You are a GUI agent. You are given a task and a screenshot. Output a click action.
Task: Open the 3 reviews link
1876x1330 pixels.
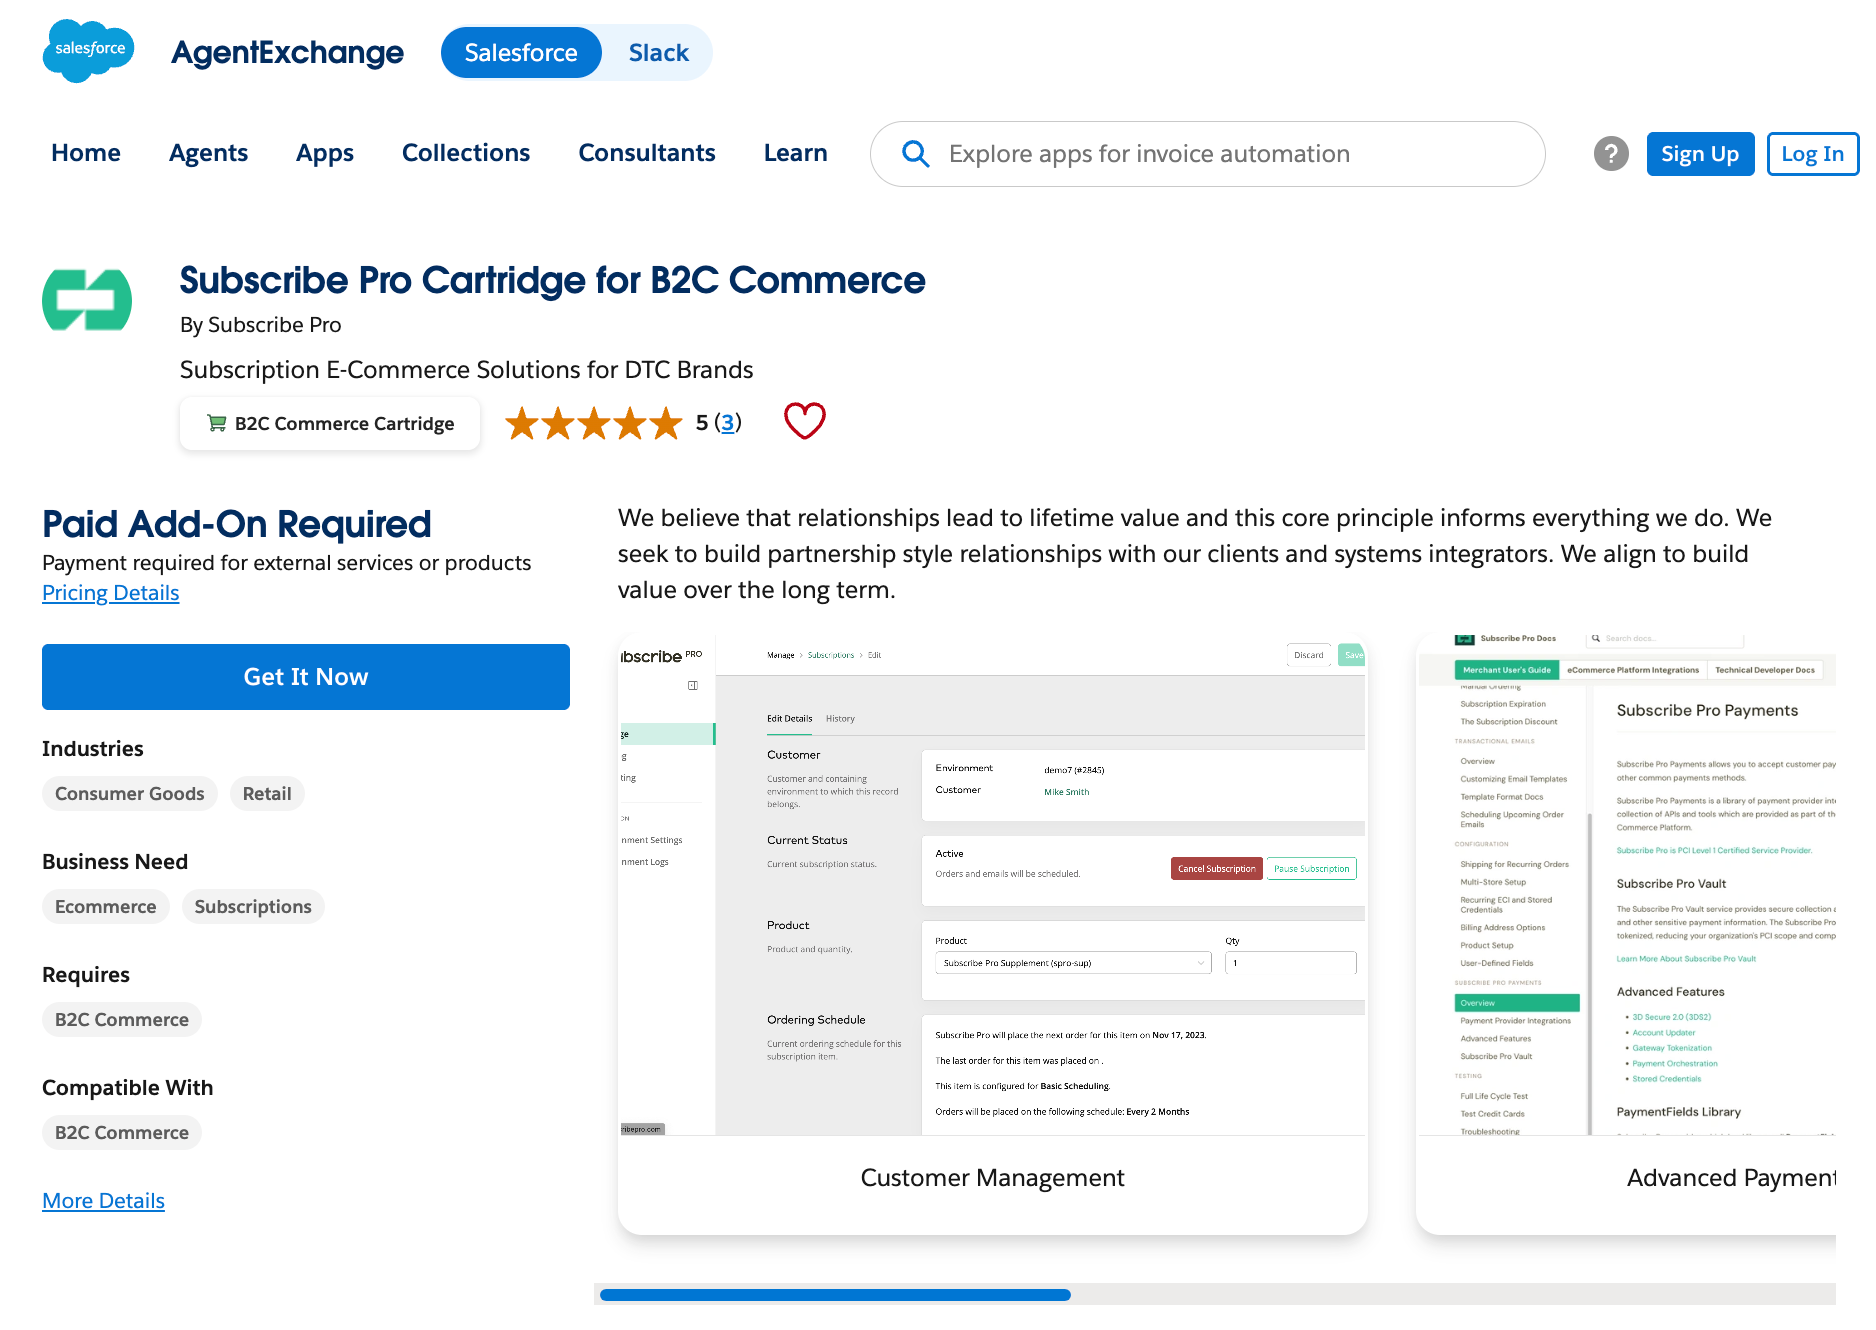click(x=727, y=423)
